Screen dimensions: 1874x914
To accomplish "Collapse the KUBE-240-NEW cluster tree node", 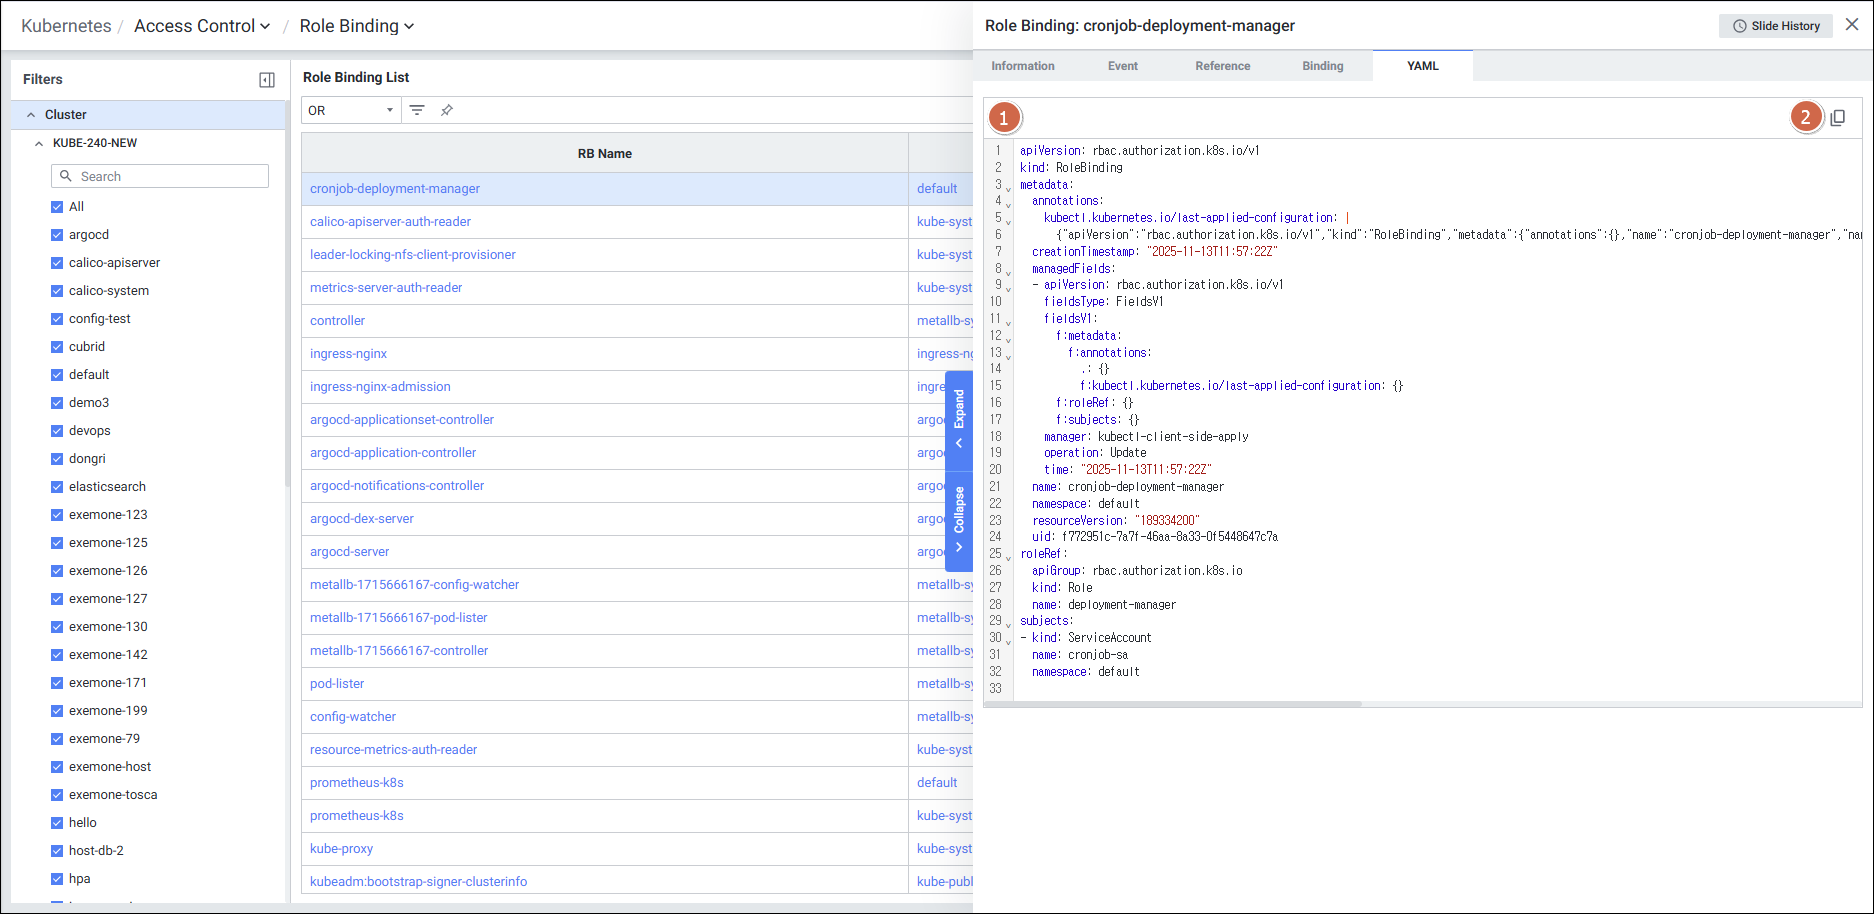I will (x=39, y=143).
